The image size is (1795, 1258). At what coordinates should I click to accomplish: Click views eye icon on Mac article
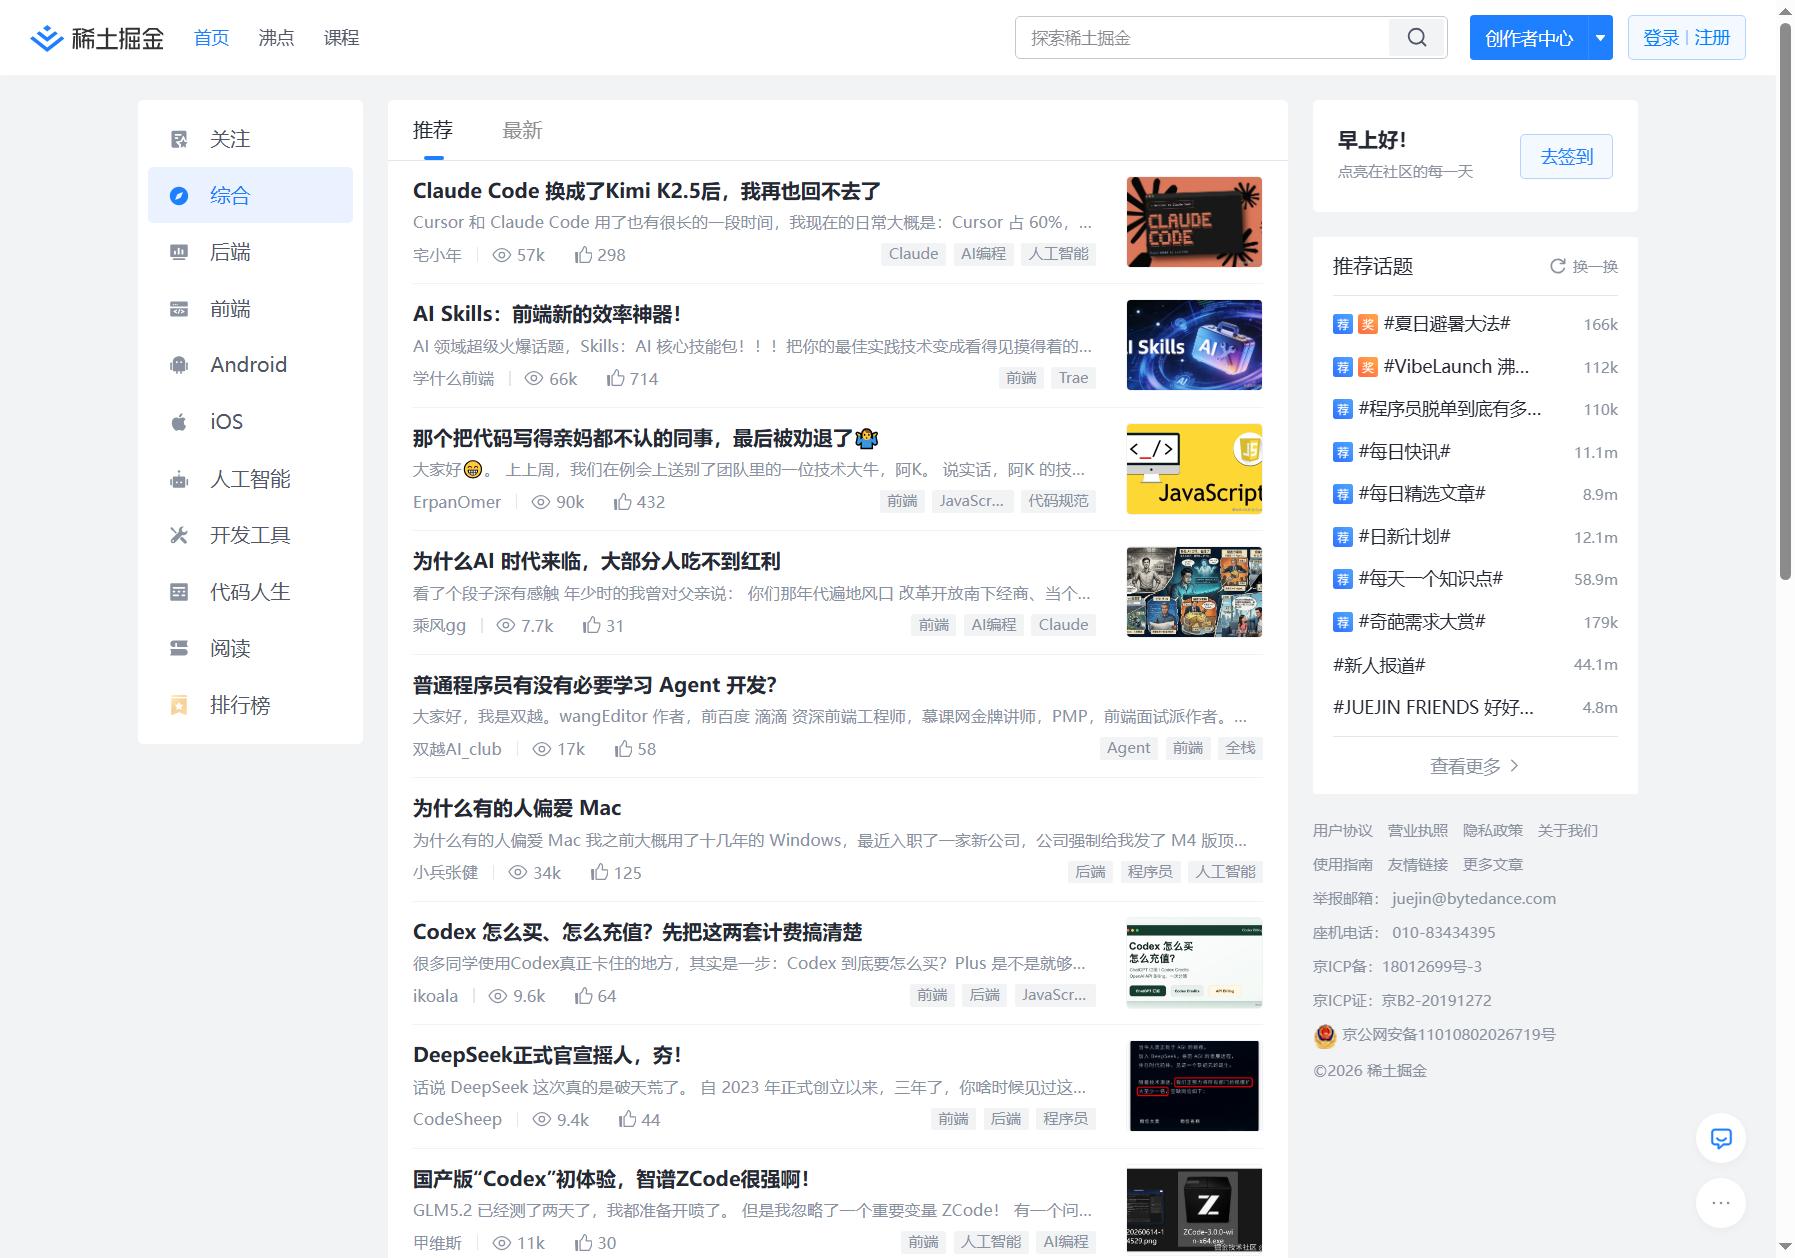point(518,872)
